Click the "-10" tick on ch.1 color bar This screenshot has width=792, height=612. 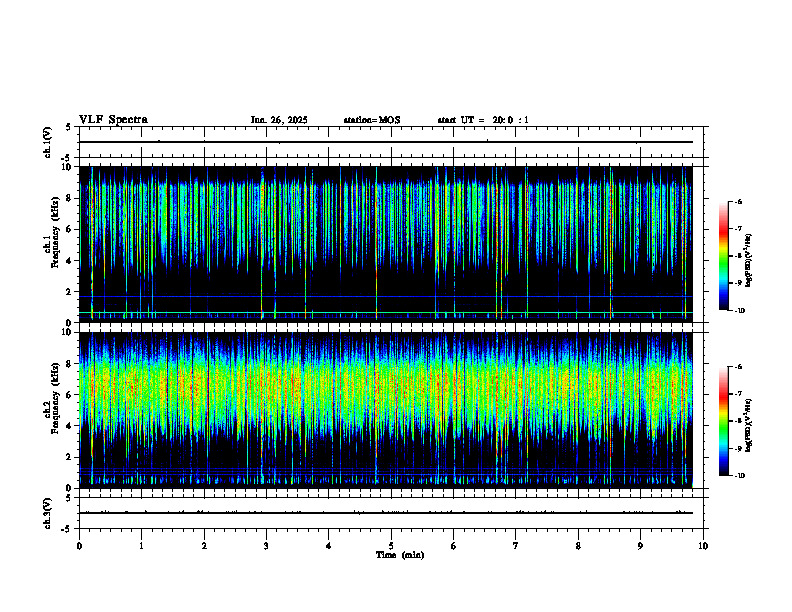click(740, 311)
